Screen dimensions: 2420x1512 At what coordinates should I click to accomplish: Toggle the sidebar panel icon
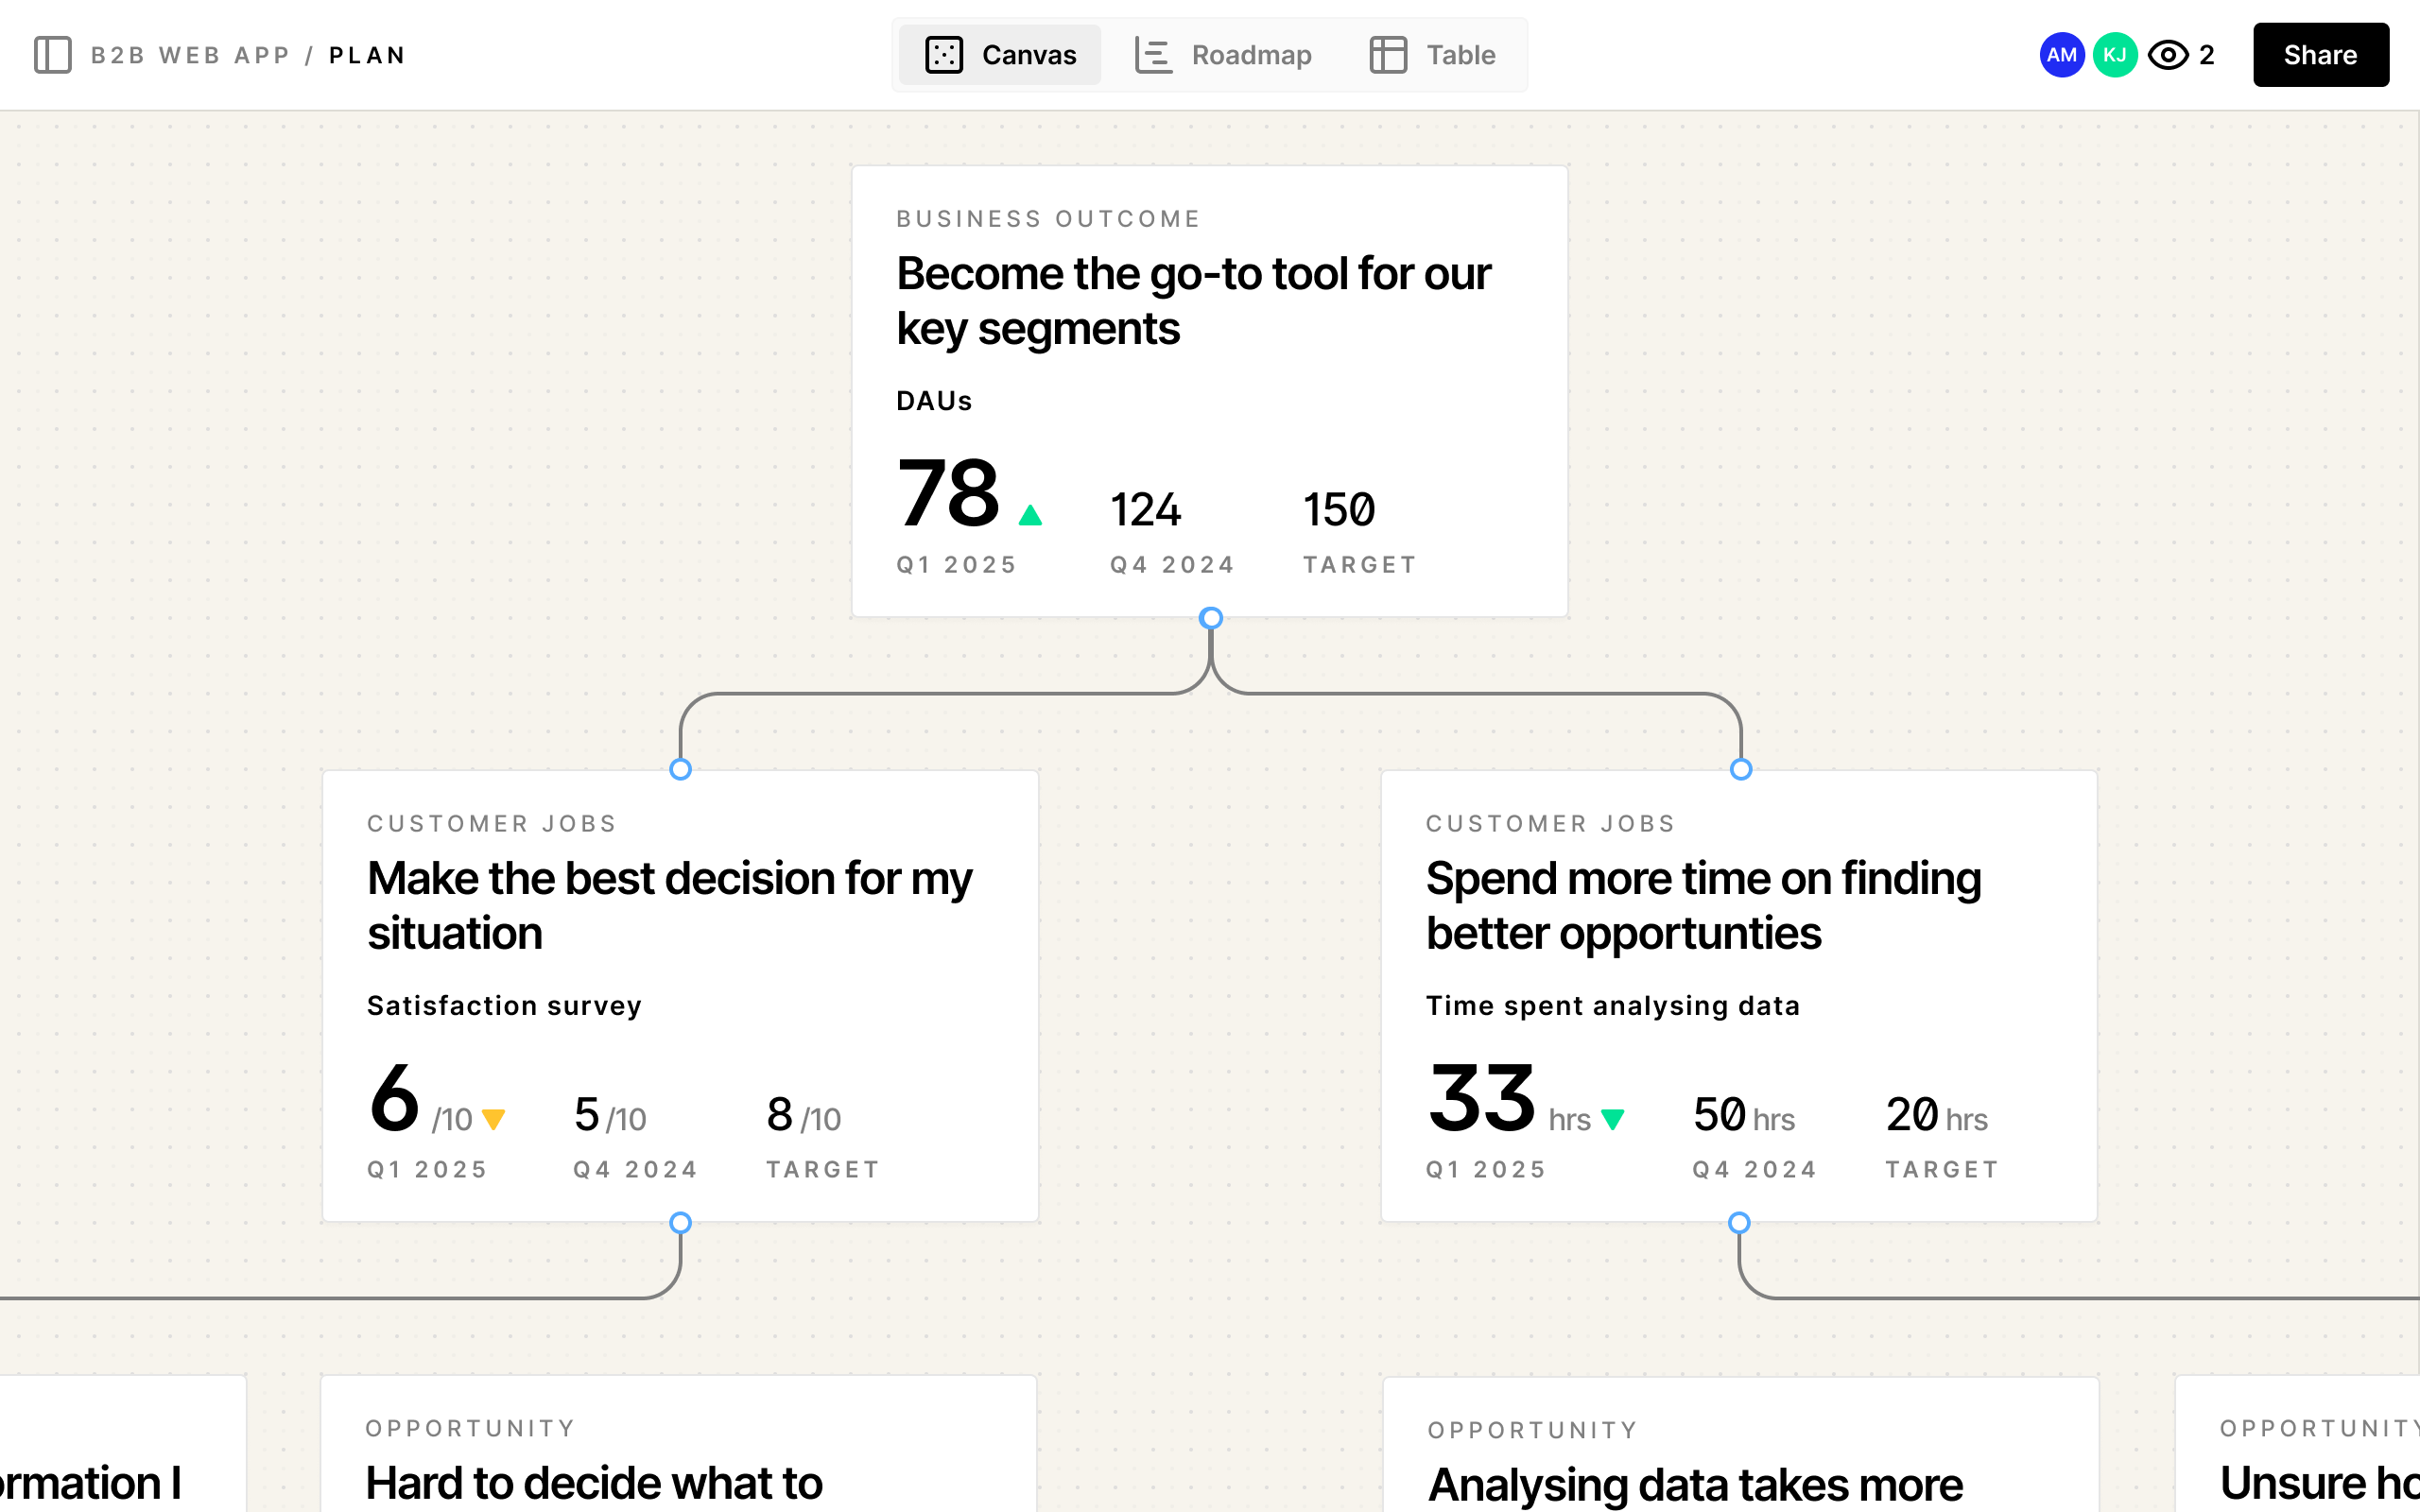tap(53, 55)
